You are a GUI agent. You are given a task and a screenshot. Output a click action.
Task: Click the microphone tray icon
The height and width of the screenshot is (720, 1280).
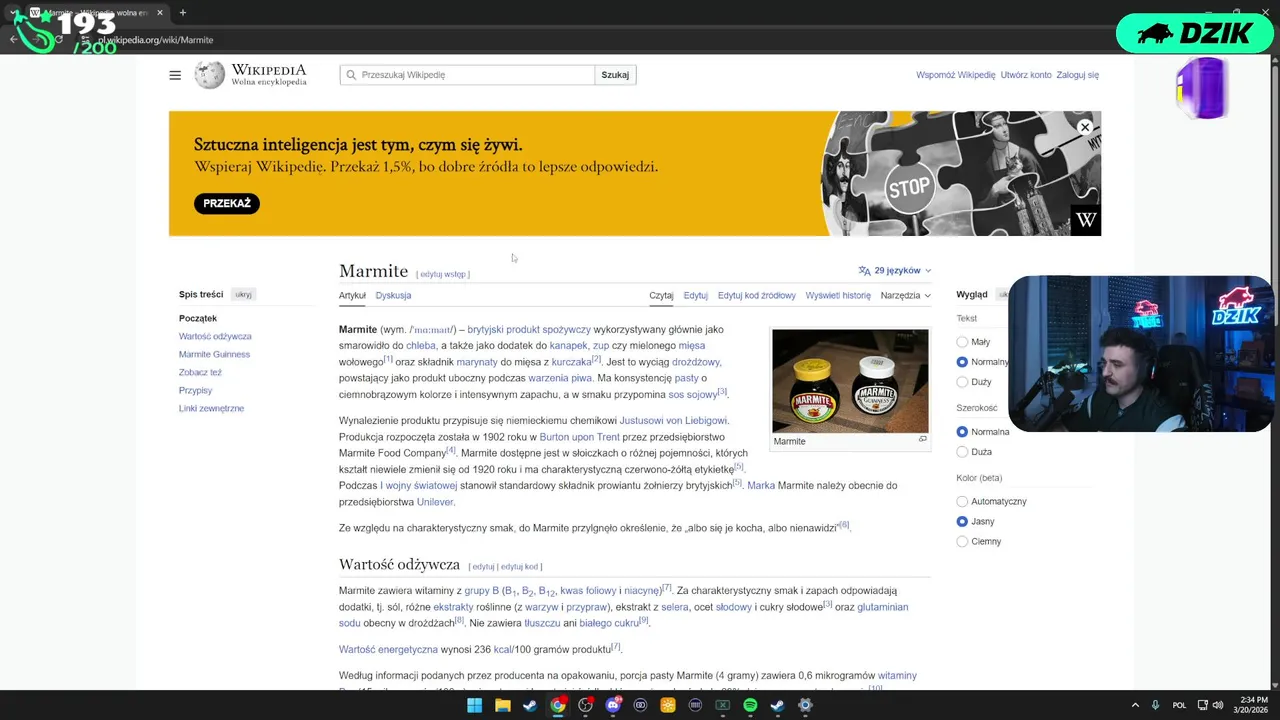click(x=1155, y=705)
